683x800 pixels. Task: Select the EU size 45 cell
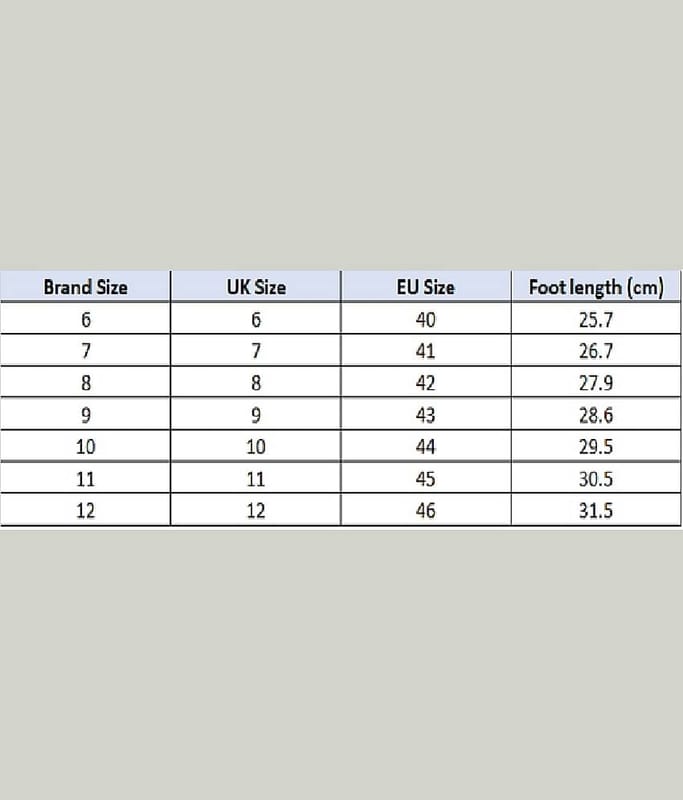pos(425,478)
